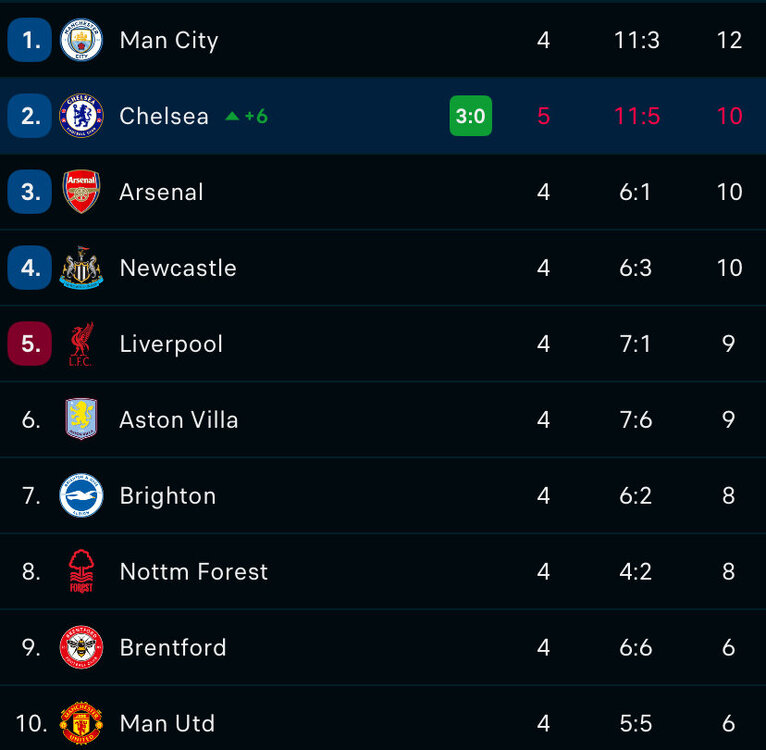Open the Brentford bee crest
Screen dimensions: 766x750
81,647
